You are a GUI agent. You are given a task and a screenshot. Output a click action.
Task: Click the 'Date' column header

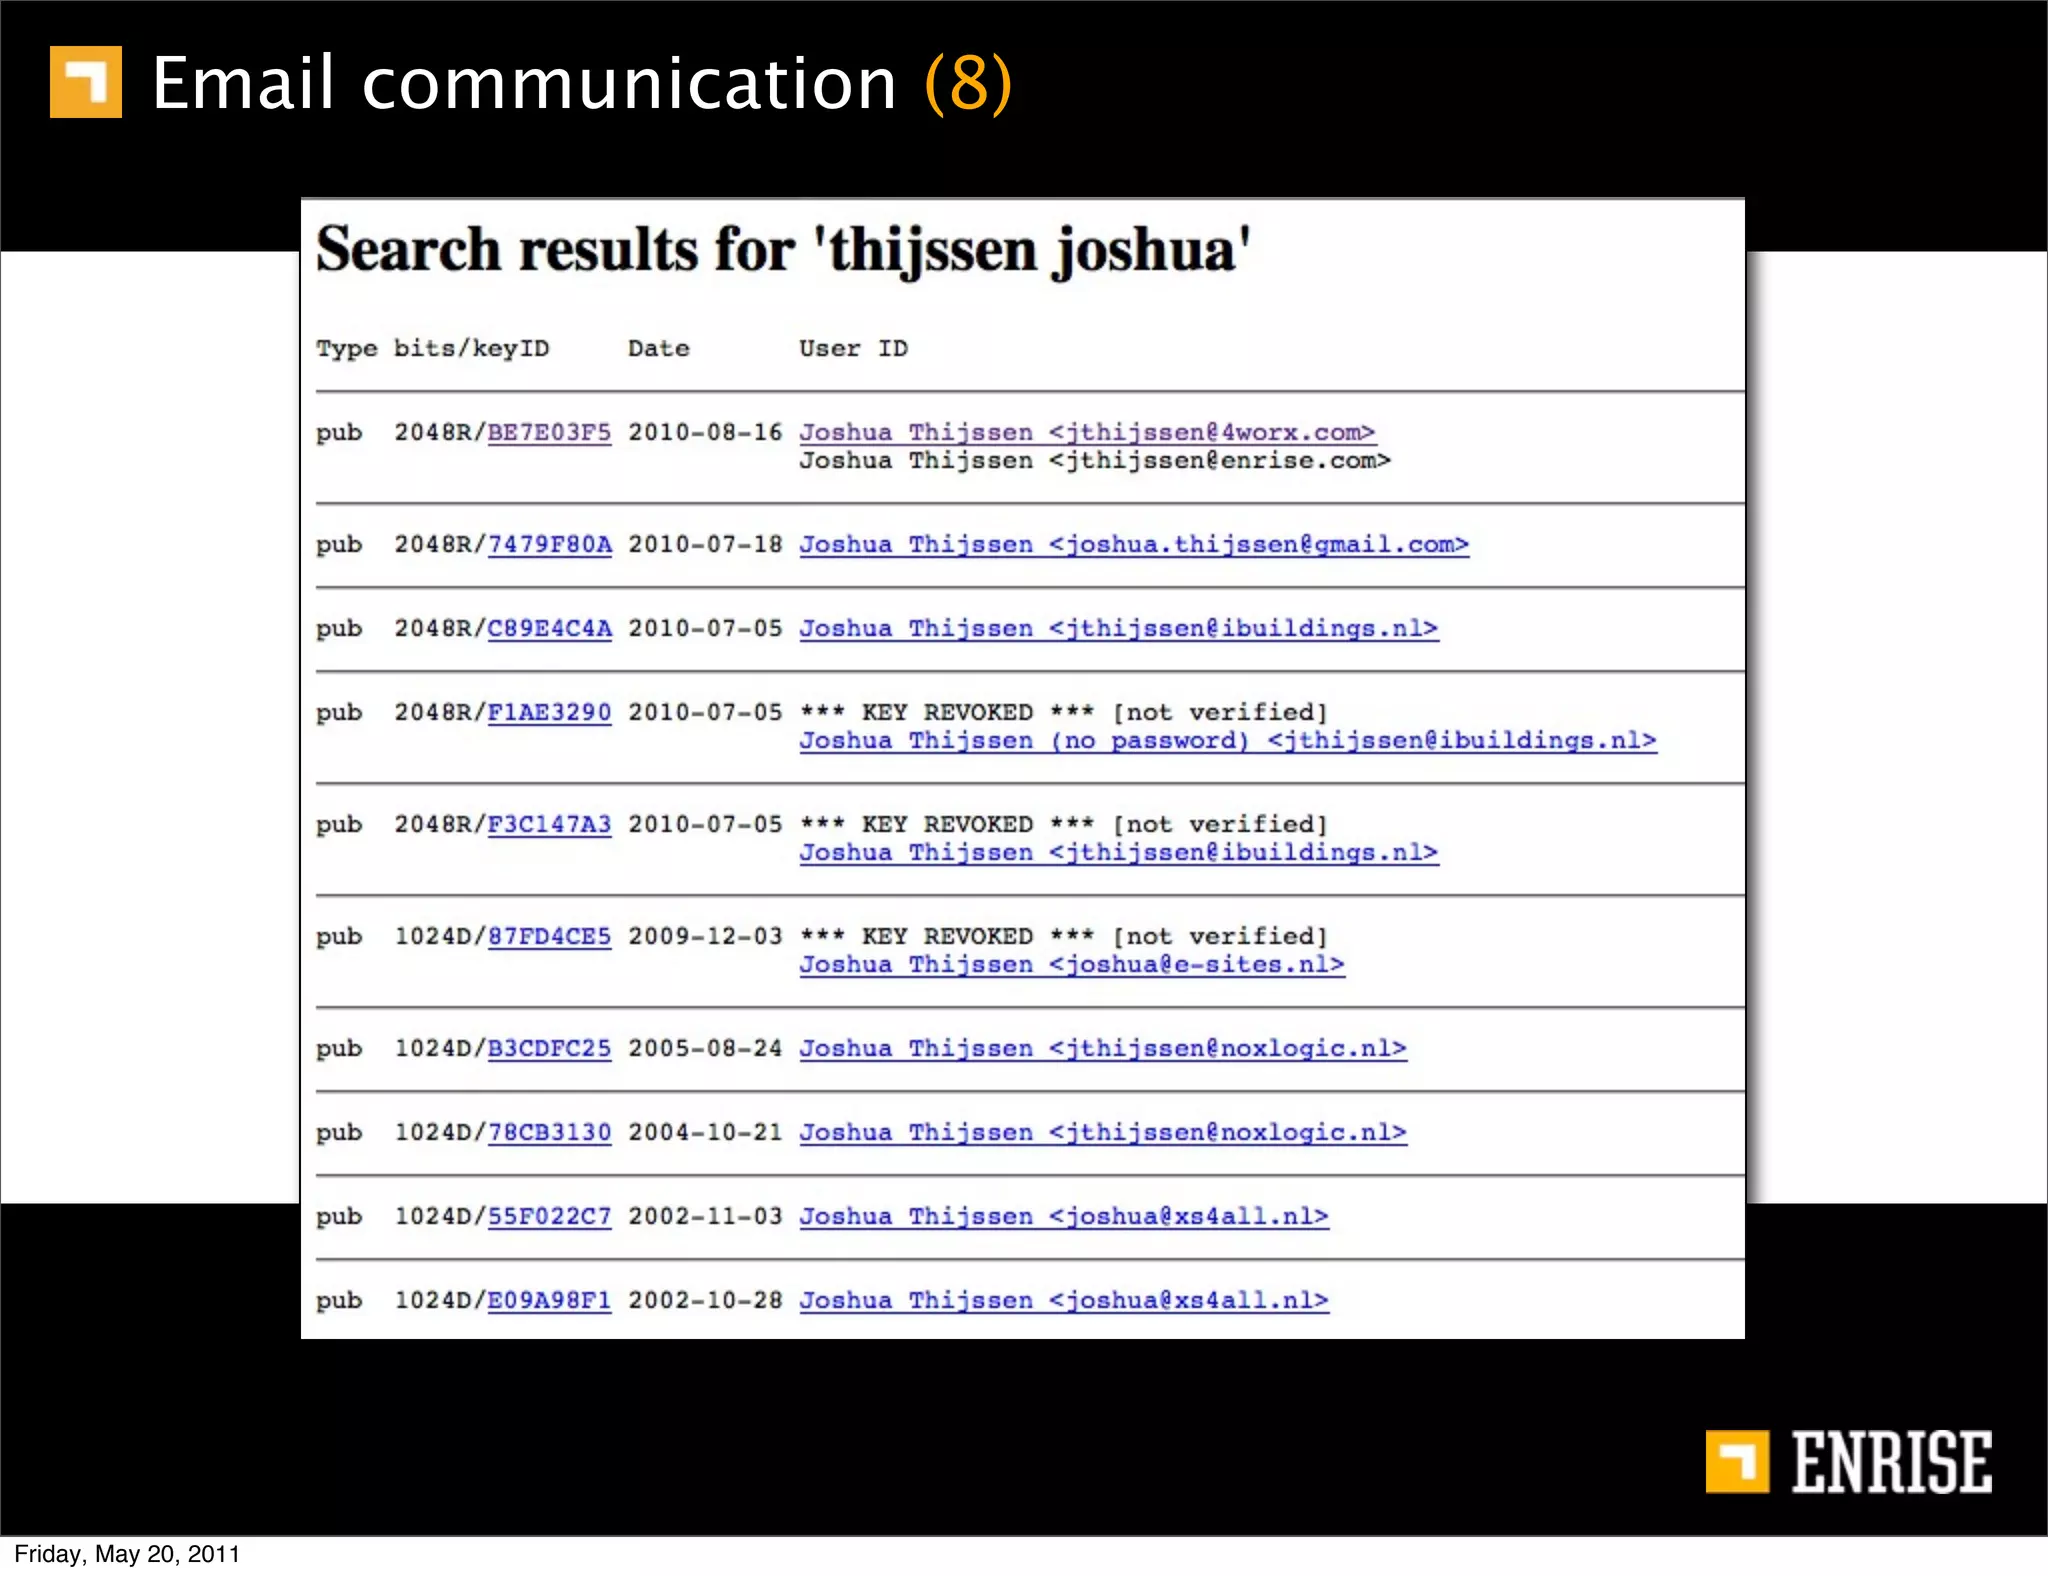[659, 348]
